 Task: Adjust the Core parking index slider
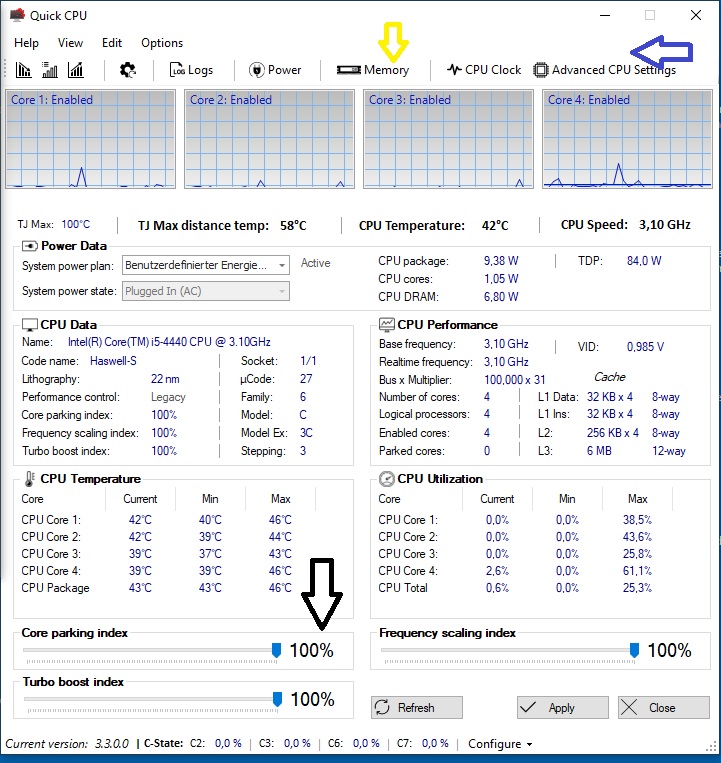click(x=276, y=650)
